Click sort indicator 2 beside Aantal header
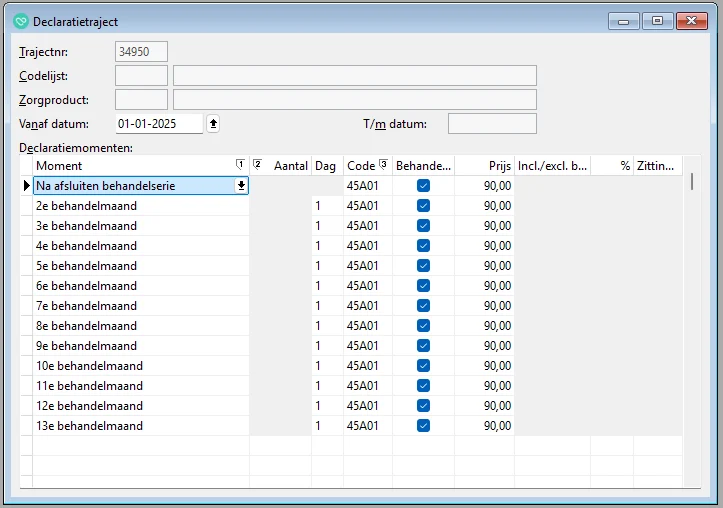Viewport: 723px width, 508px height. click(x=257, y=165)
